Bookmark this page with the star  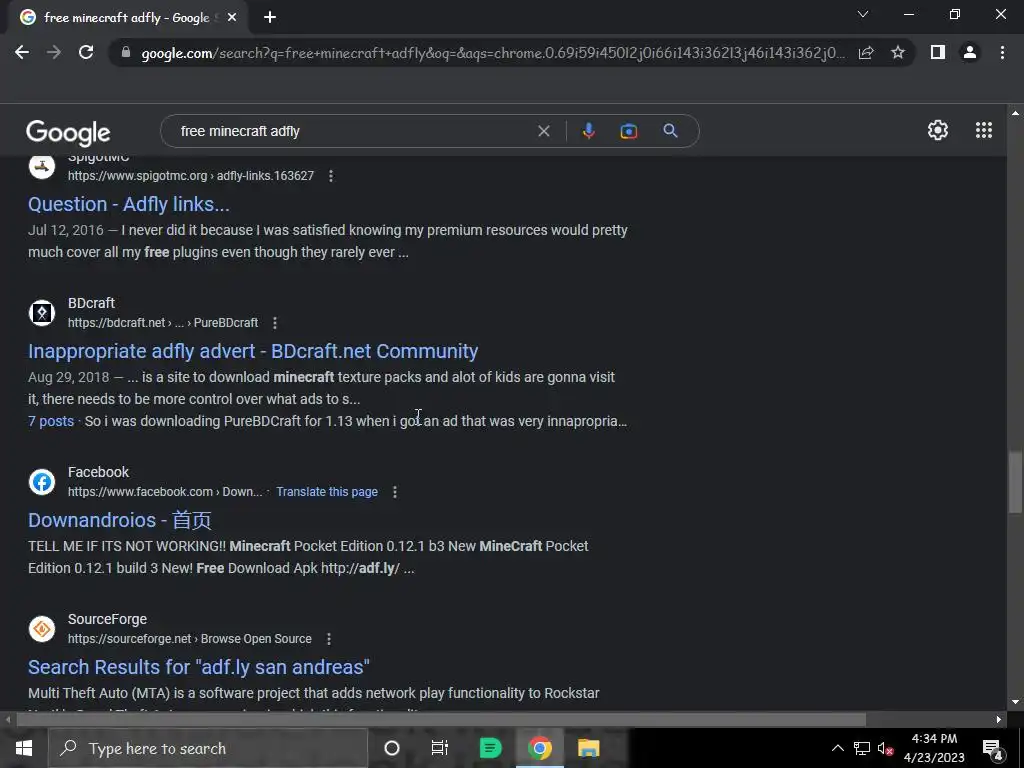pyautogui.click(x=898, y=52)
